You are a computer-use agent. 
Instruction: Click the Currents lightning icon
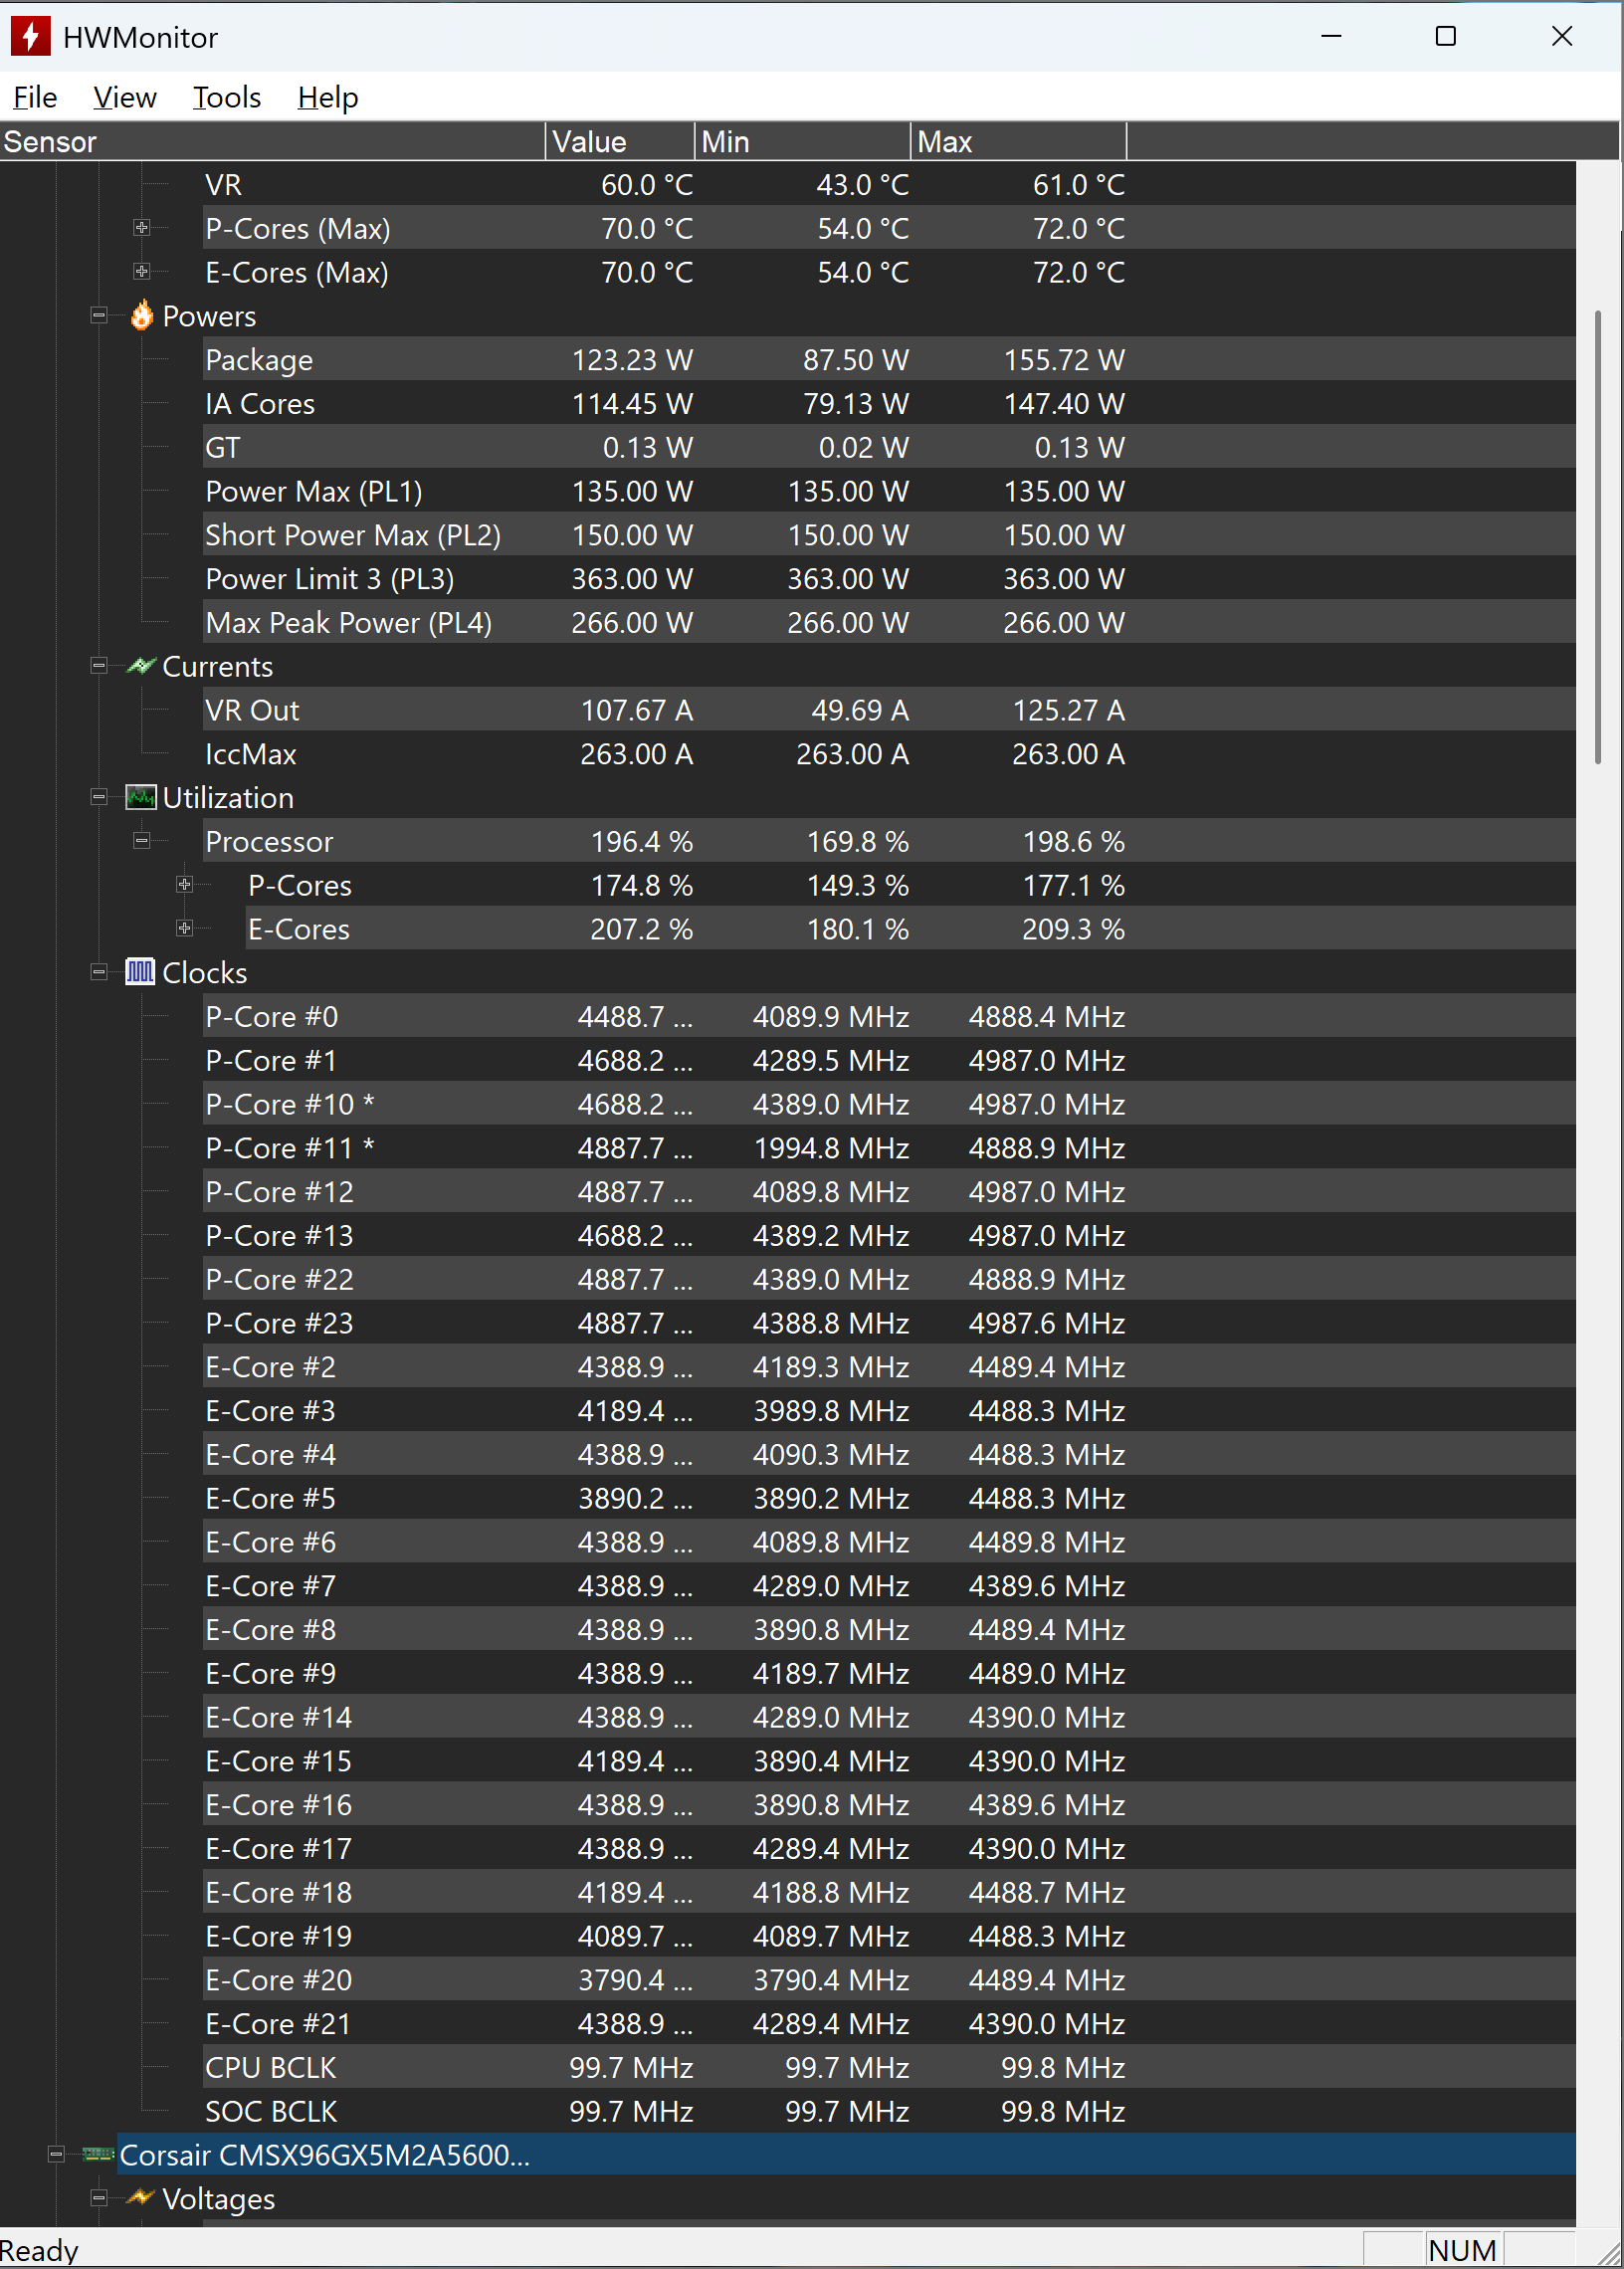(x=141, y=666)
